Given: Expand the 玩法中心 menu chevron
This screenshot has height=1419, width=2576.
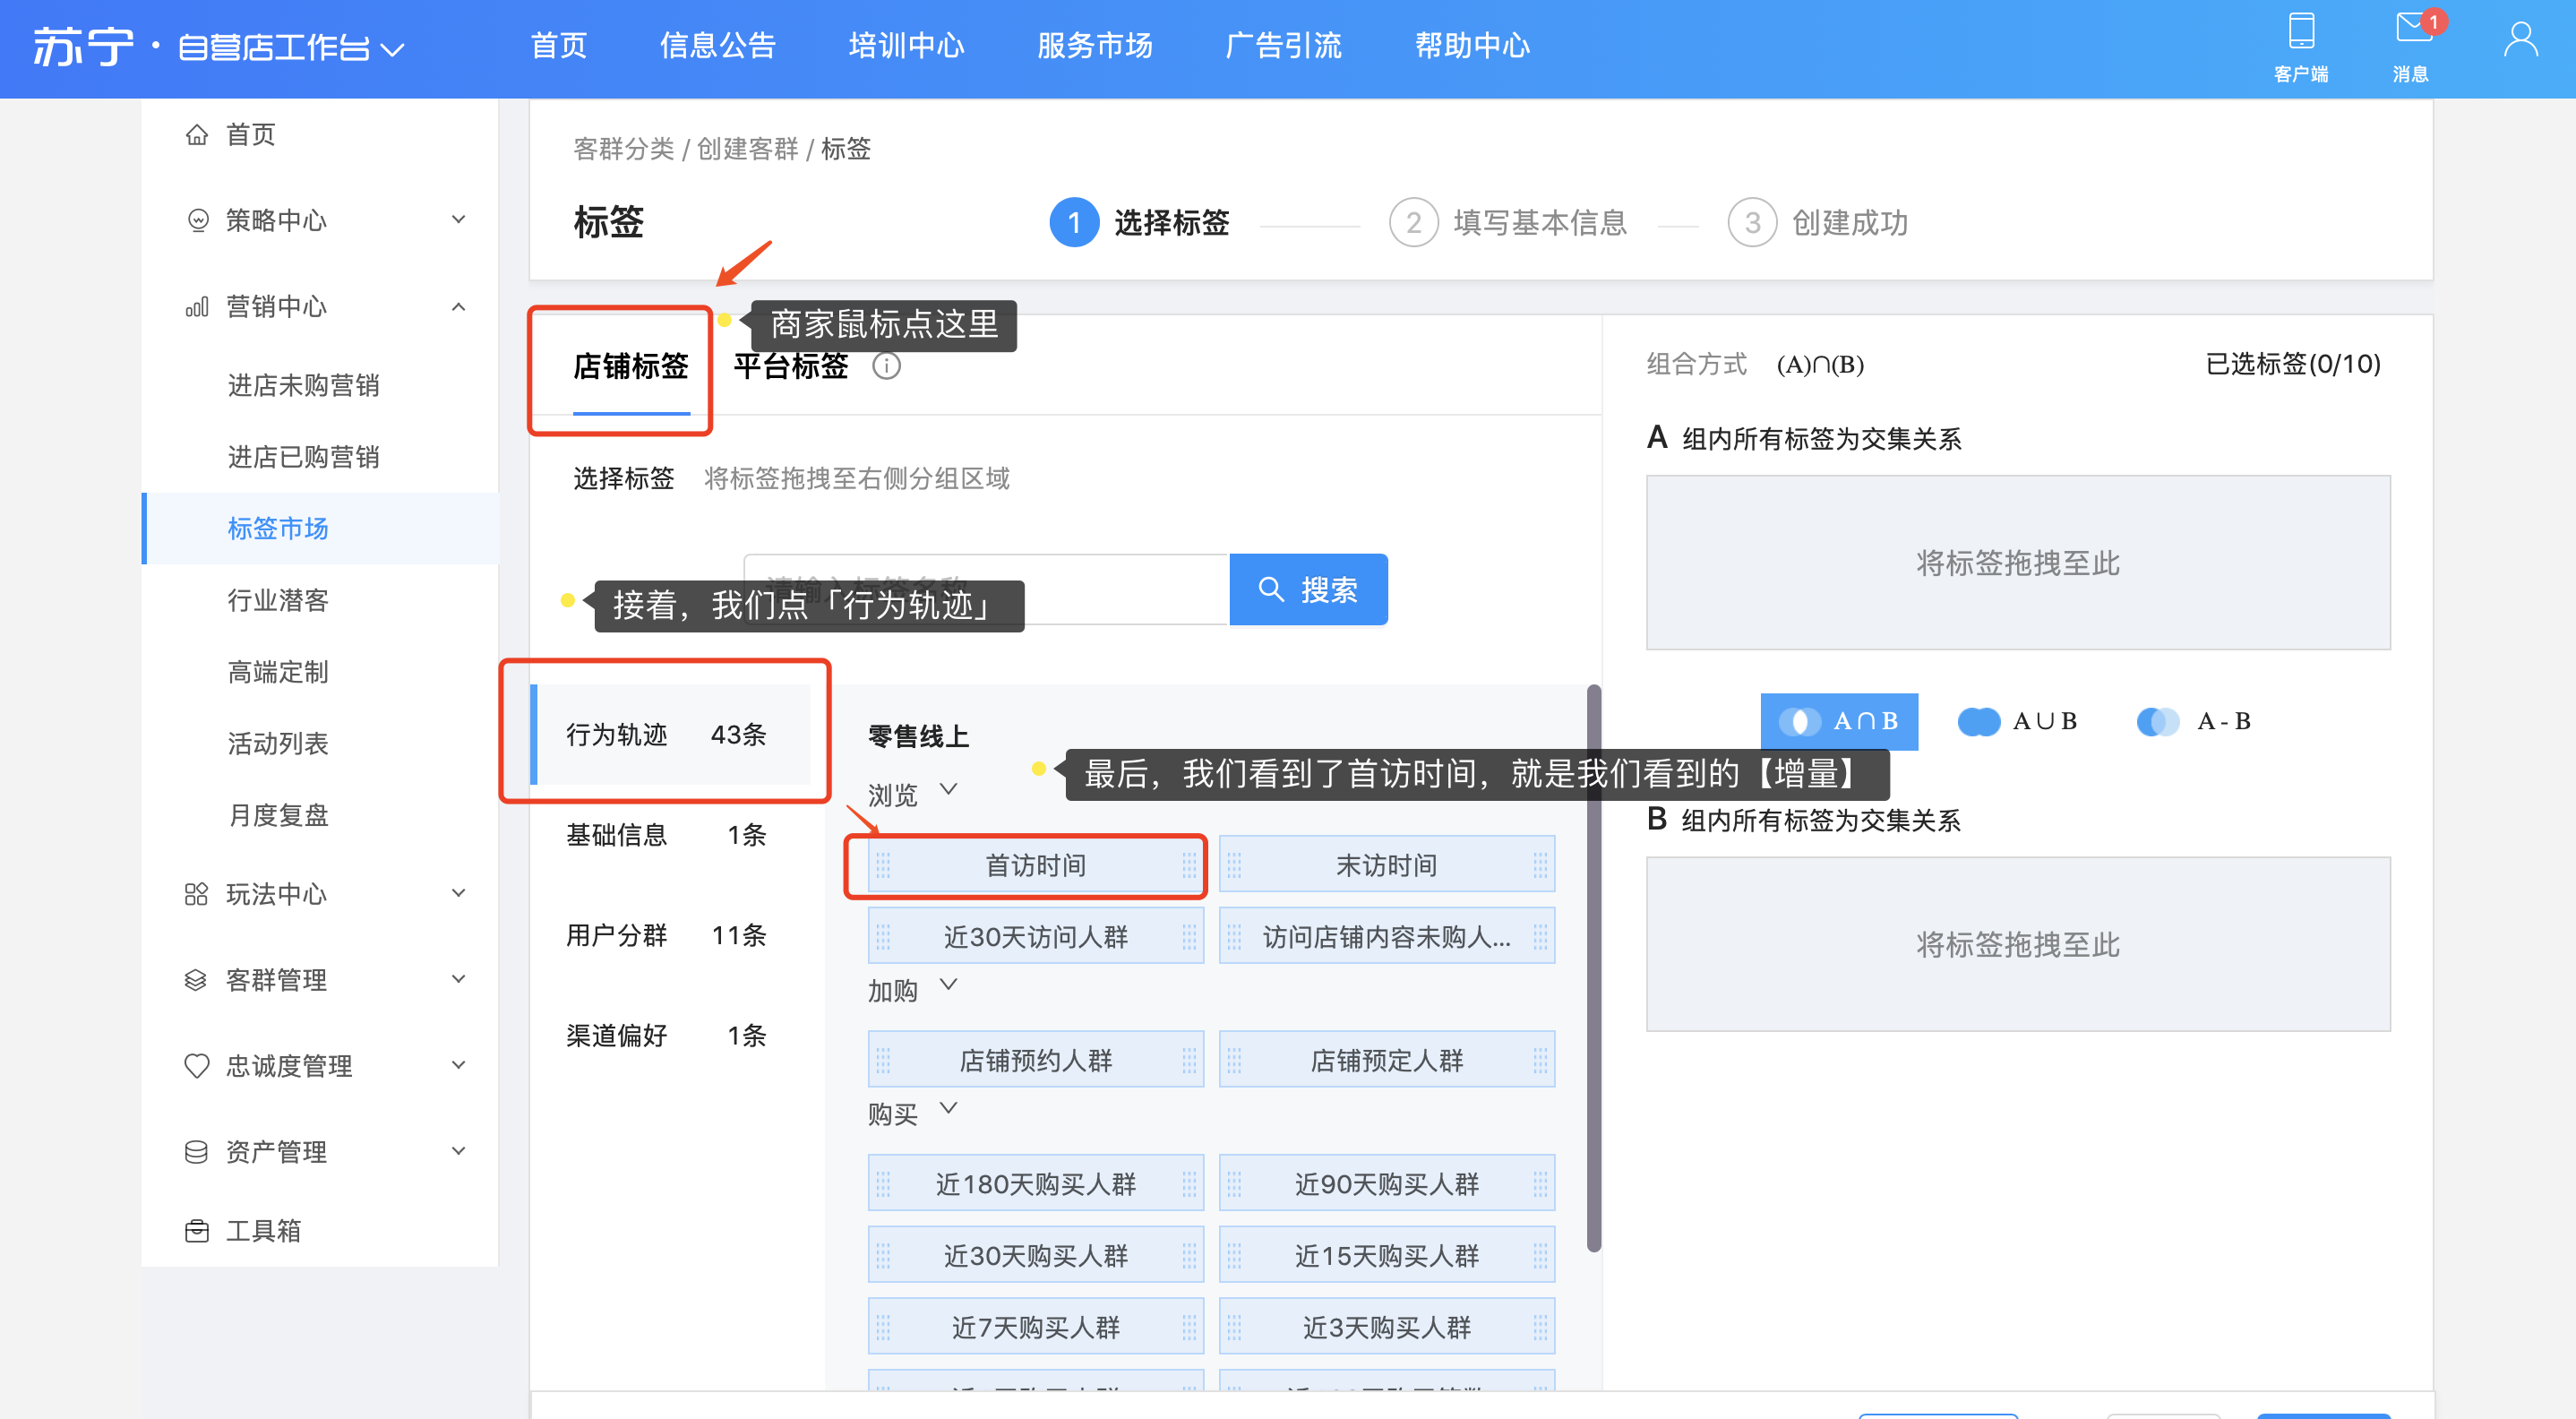Looking at the screenshot, I should 459,893.
